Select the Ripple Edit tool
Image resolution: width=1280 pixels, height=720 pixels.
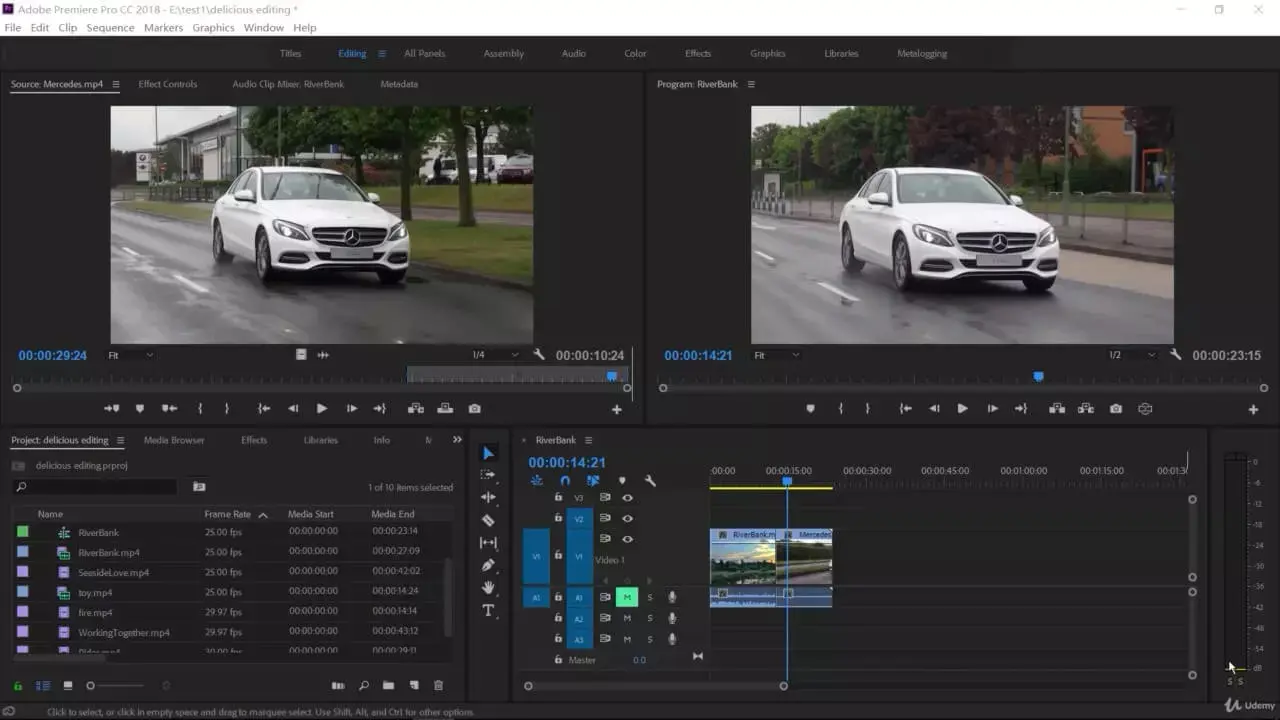(488, 497)
